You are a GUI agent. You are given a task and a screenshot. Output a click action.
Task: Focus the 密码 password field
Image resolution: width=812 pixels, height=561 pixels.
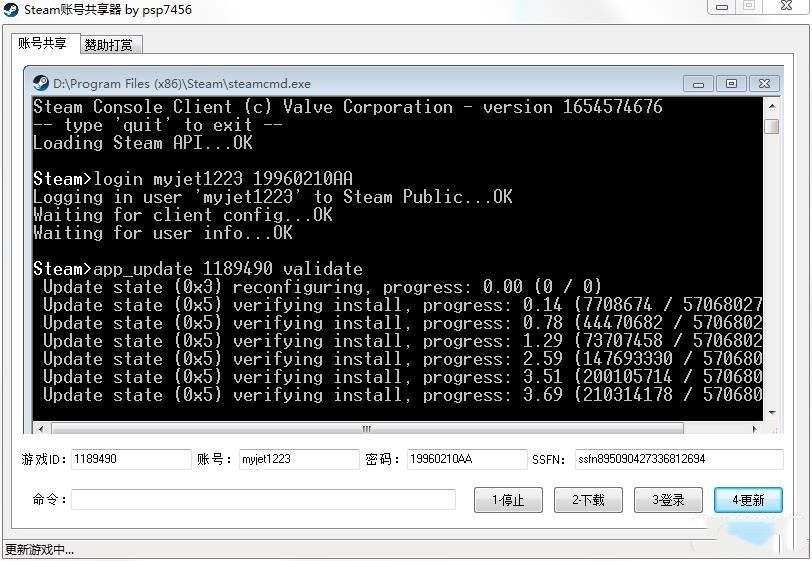(x=467, y=459)
